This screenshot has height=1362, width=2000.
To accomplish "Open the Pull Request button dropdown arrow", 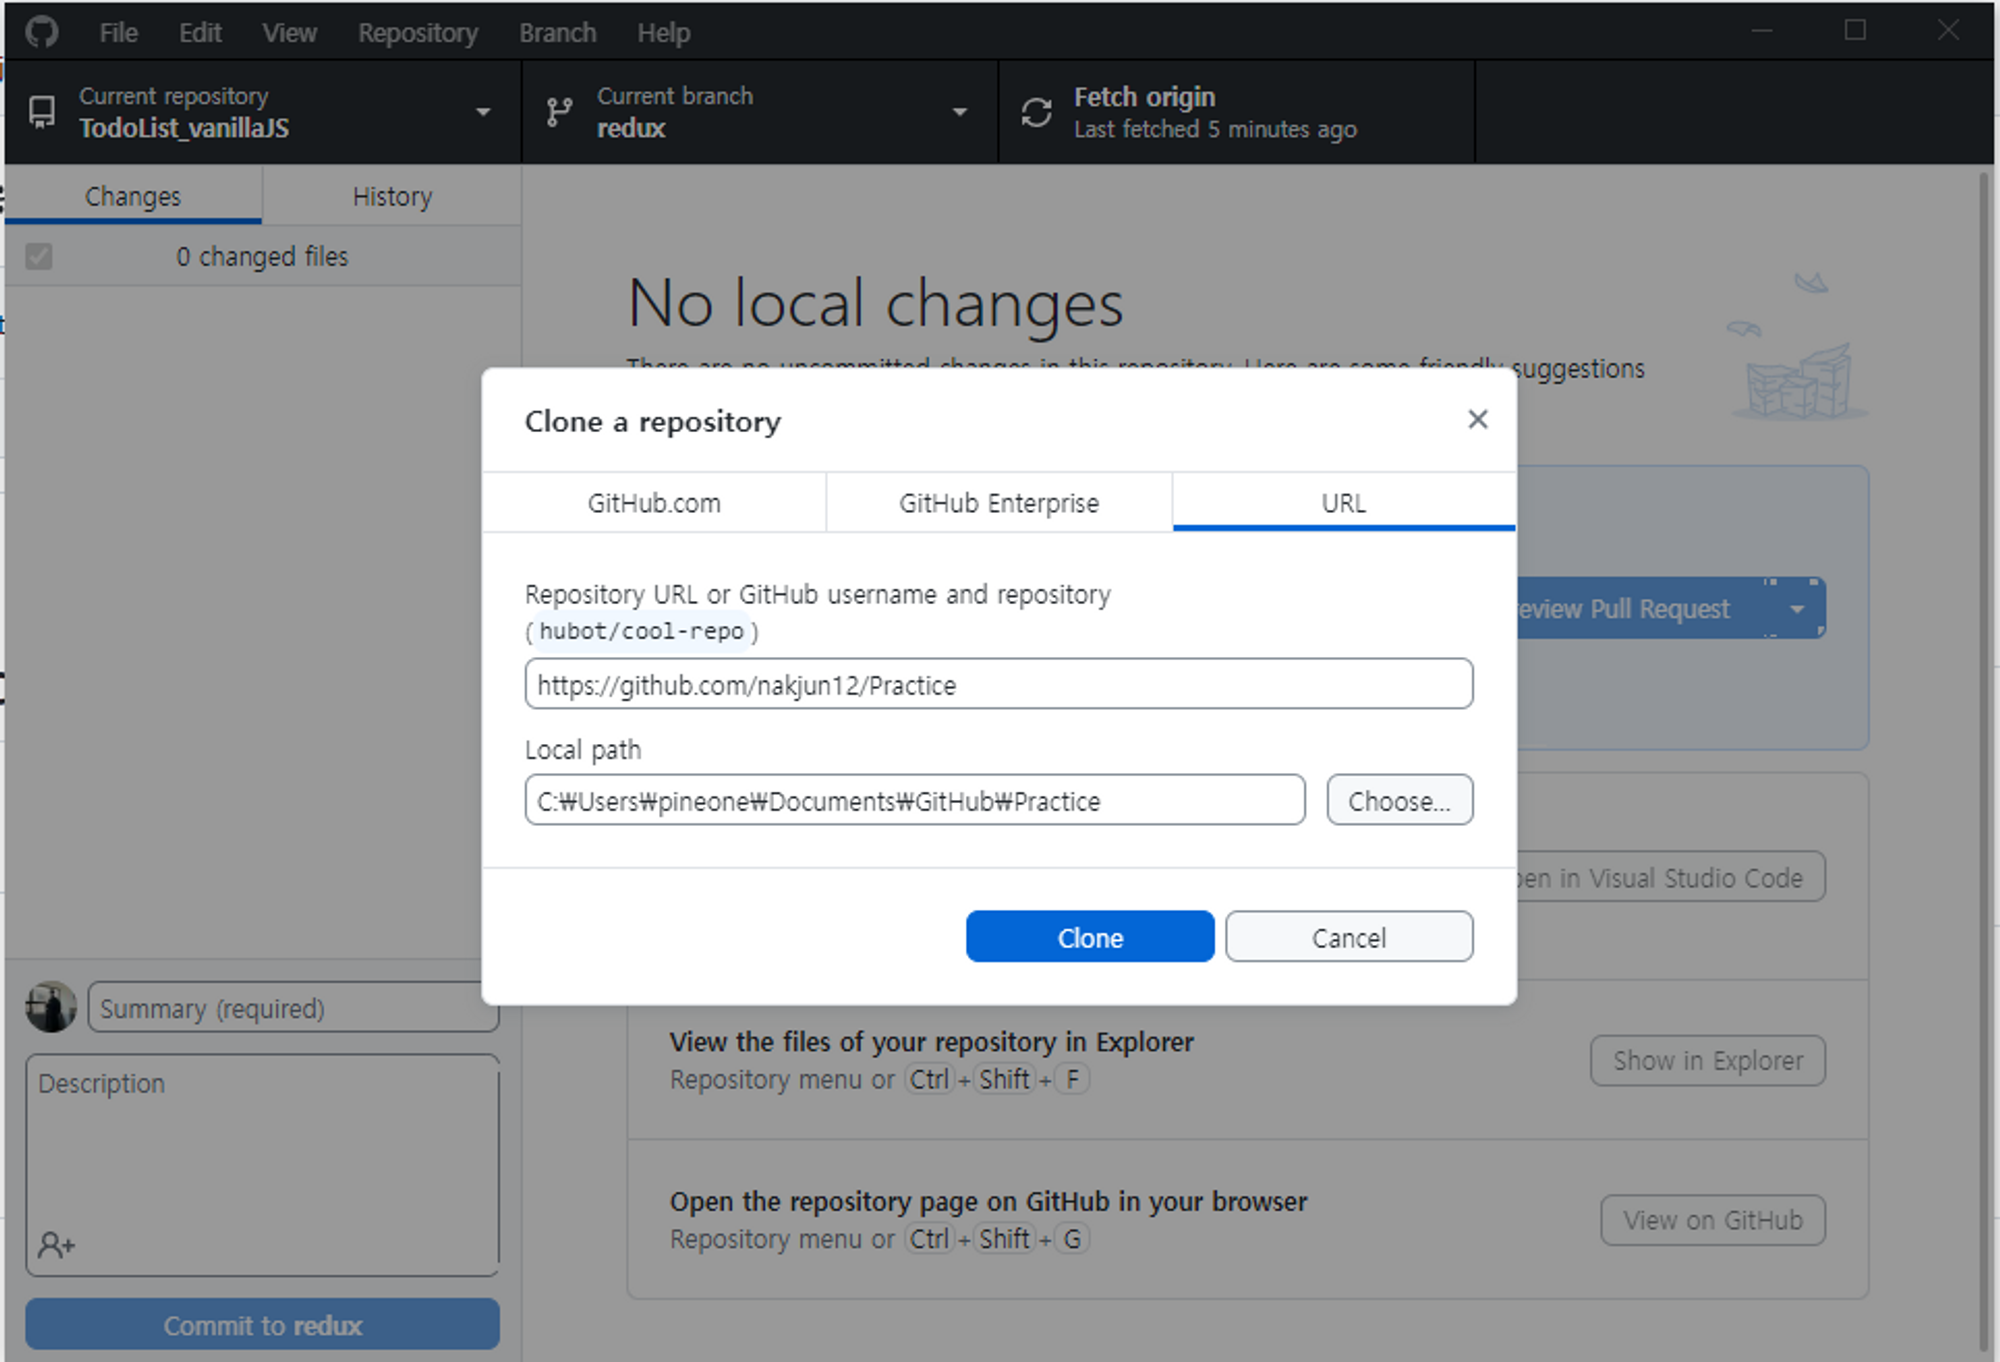I will pos(1797,609).
